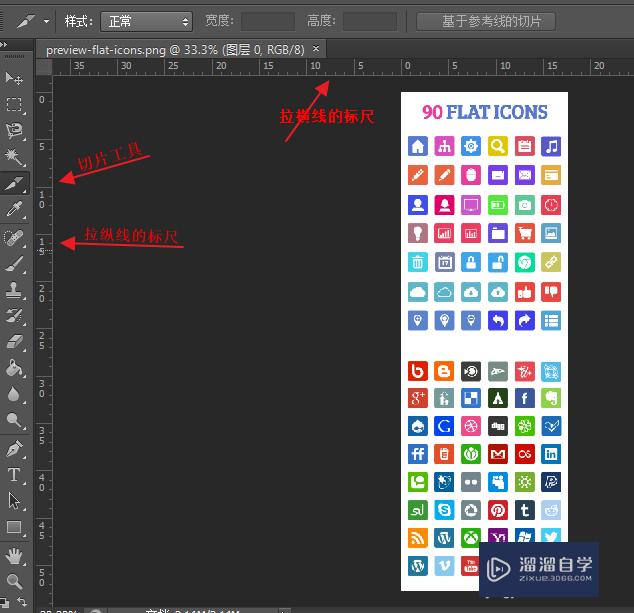Screen dimensions: 634x613
Task: Click the red thumbs-up icon in canvas
Action: click(524, 292)
